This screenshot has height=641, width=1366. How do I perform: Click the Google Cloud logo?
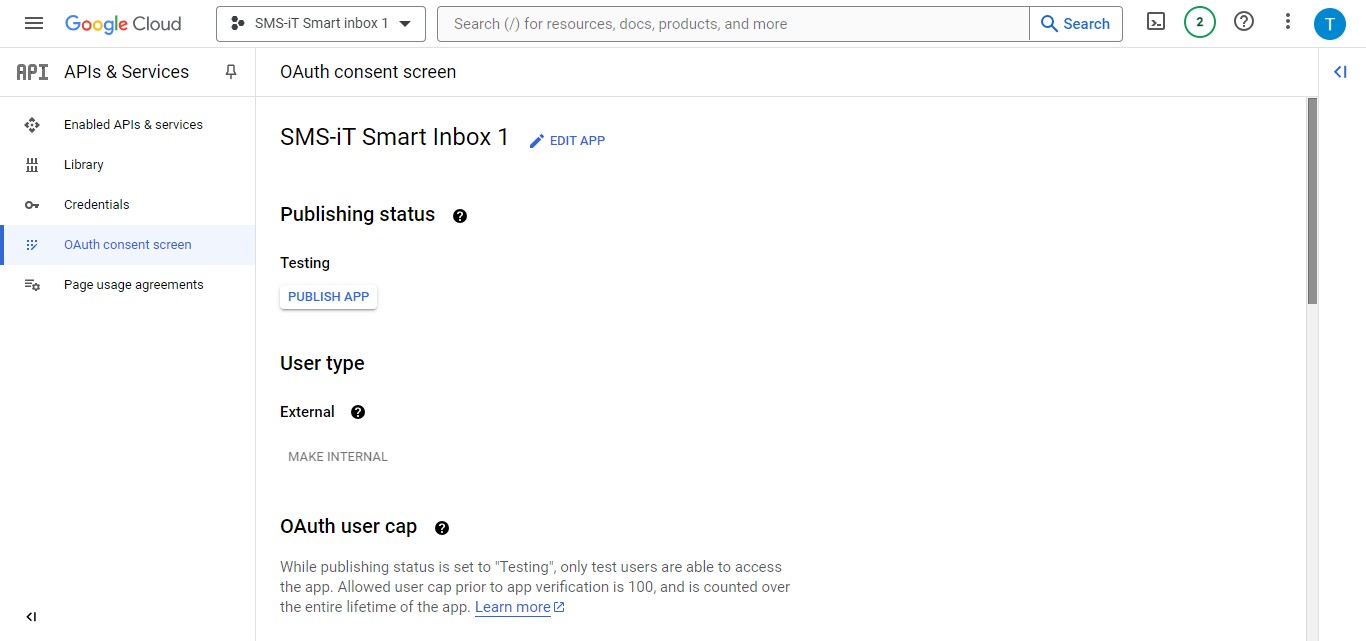coord(123,24)
